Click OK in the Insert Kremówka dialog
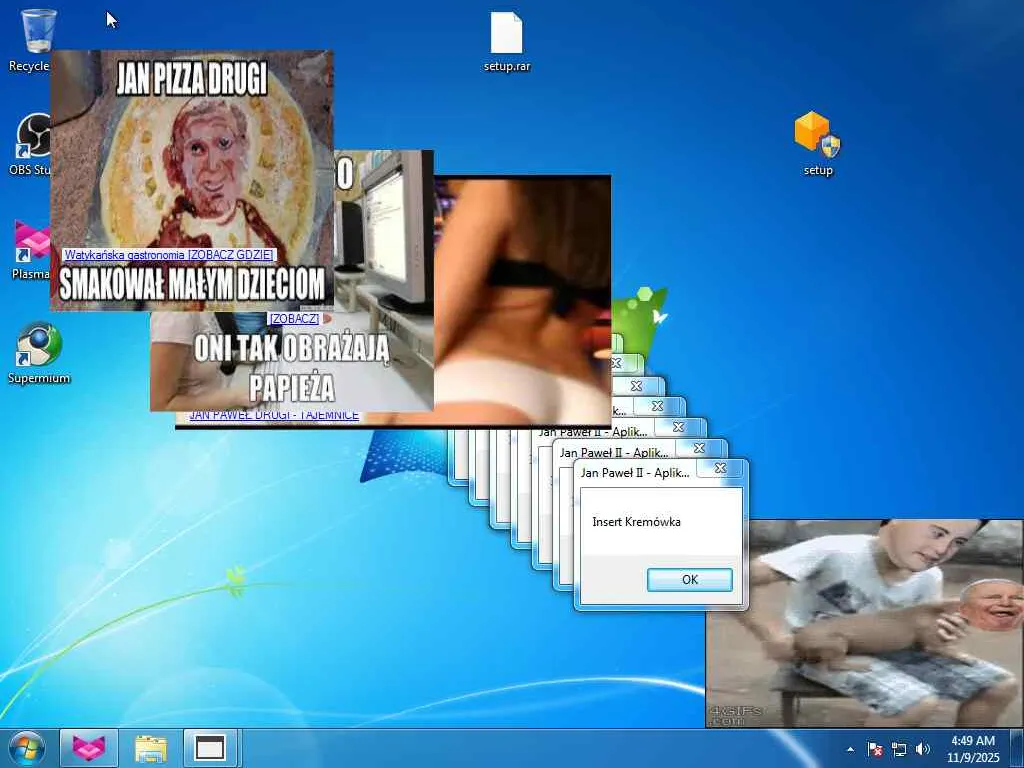Viewport: 1024px width, 768px height. click(690, 579)
